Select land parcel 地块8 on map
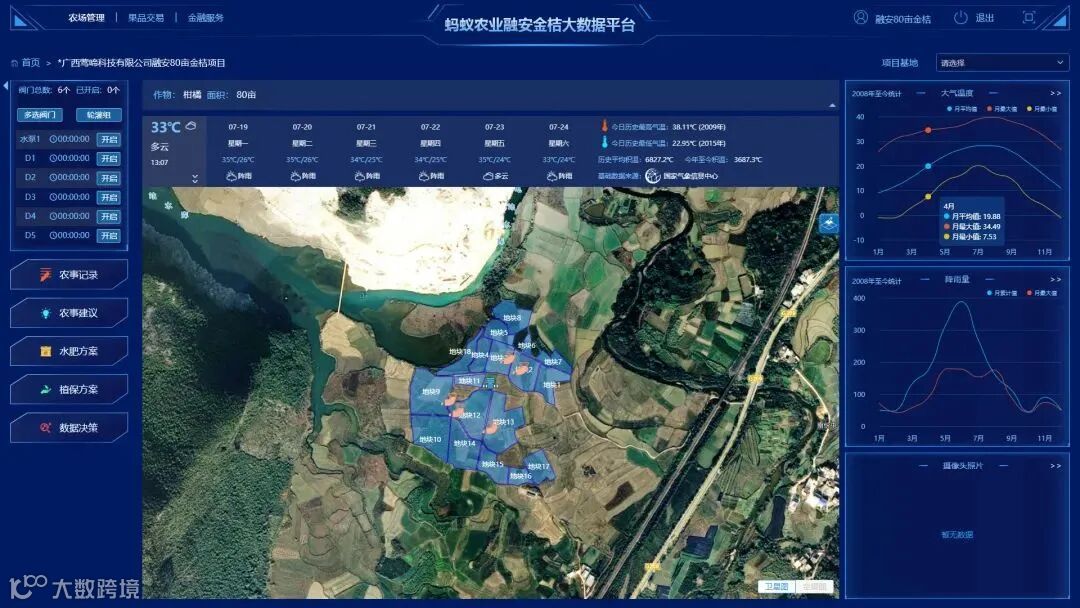Image resolution: width=1080 pixels, height=608 pixels. tap(512, 318)
